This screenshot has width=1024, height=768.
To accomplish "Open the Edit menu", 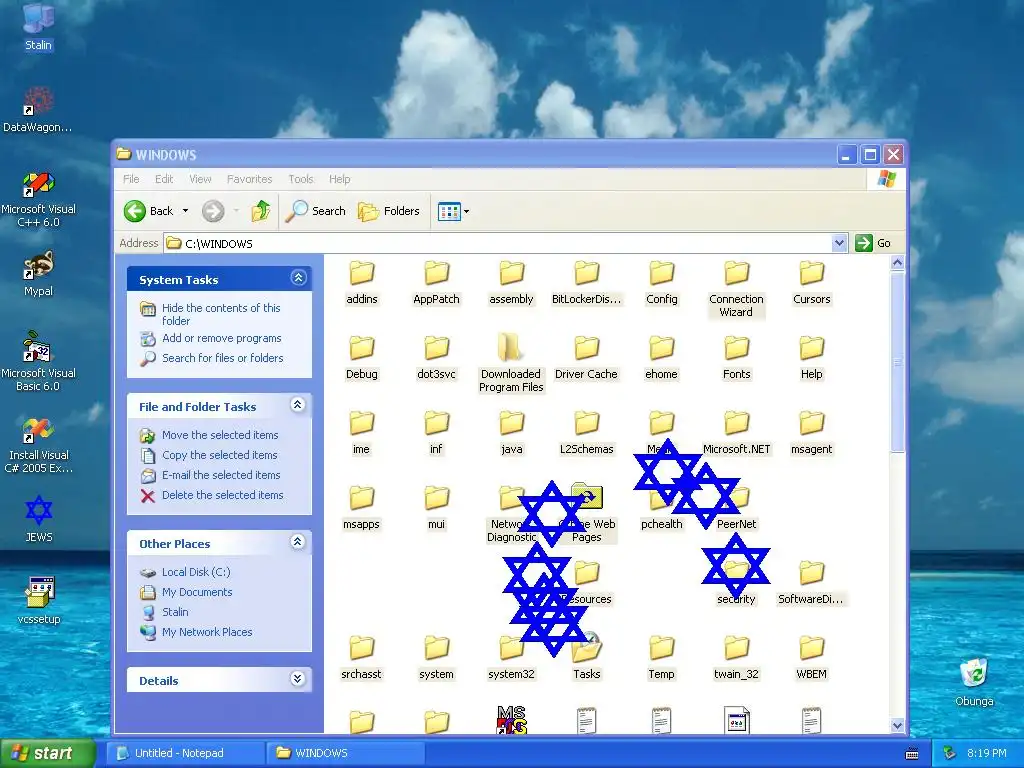I will coord(164,179).
